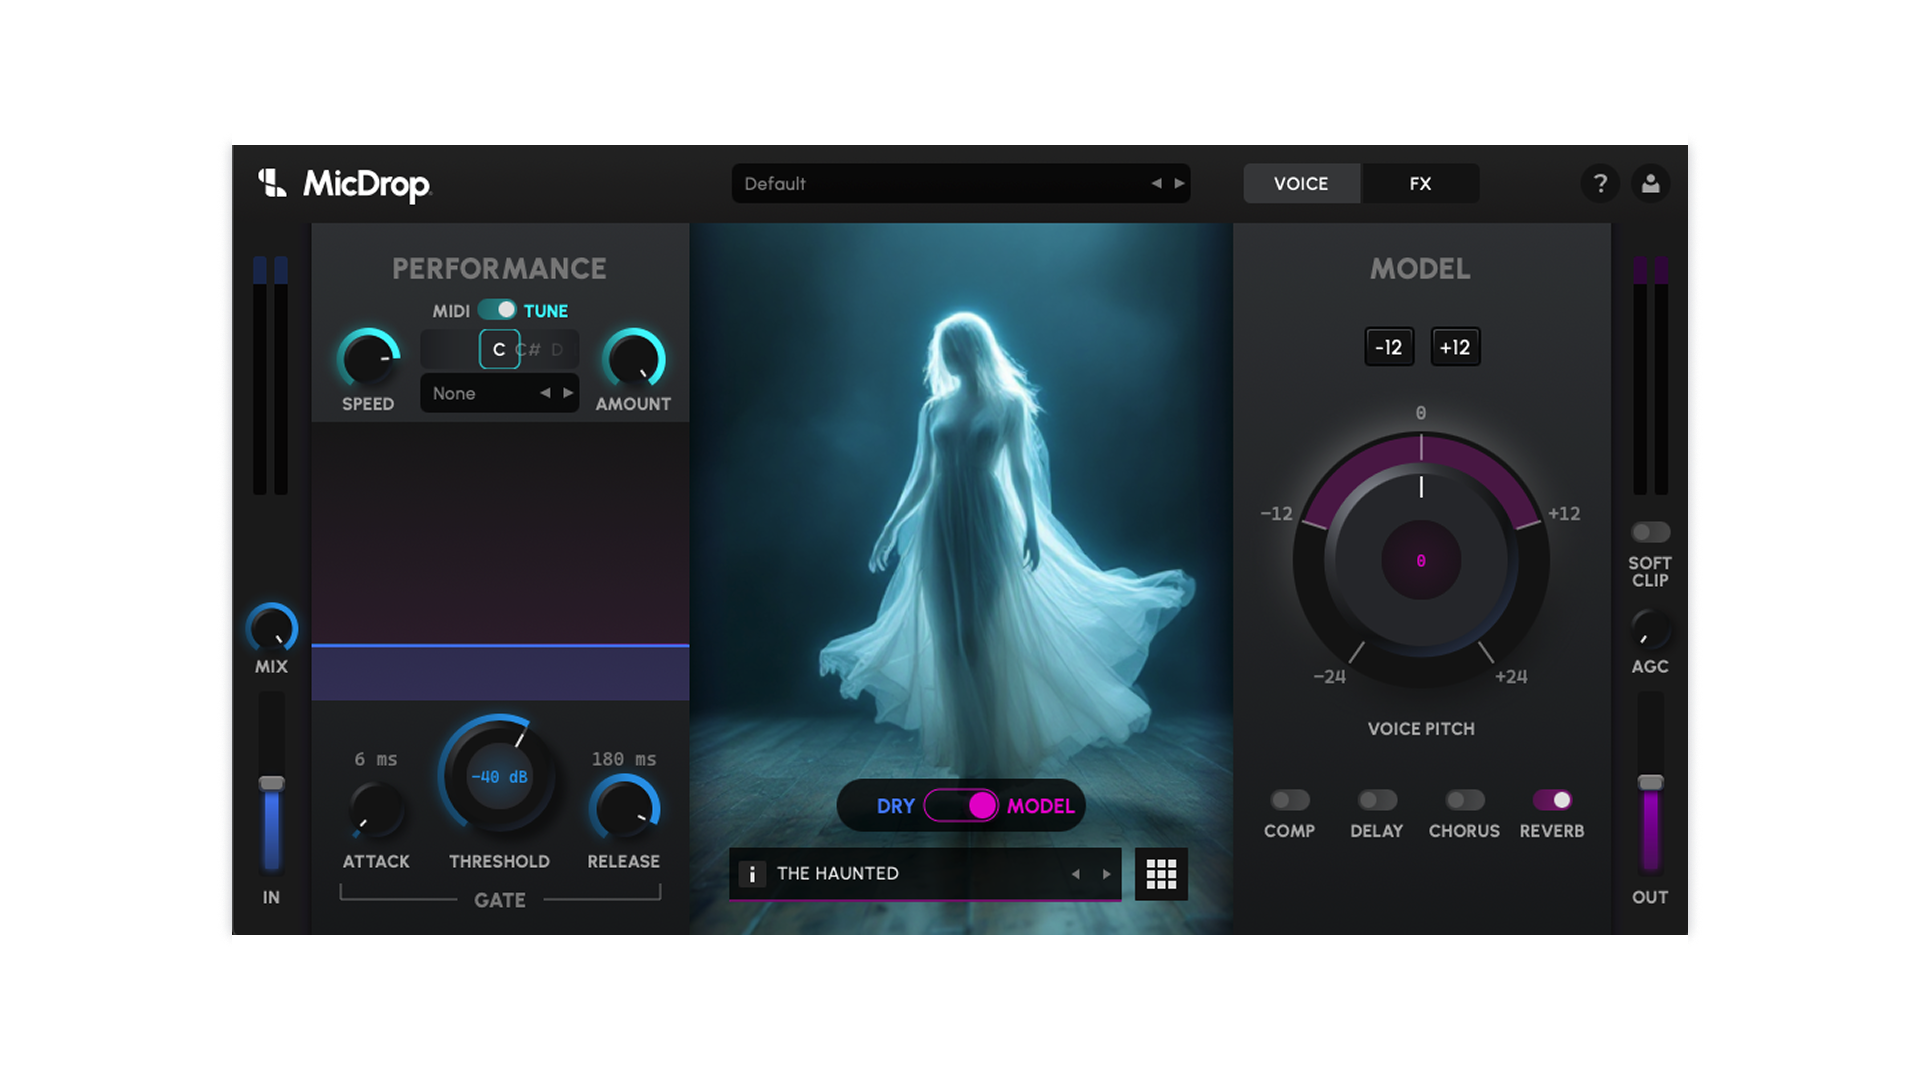1920x1080 pixels.
Task: Click the user account icon
Action: point(1651,183)
